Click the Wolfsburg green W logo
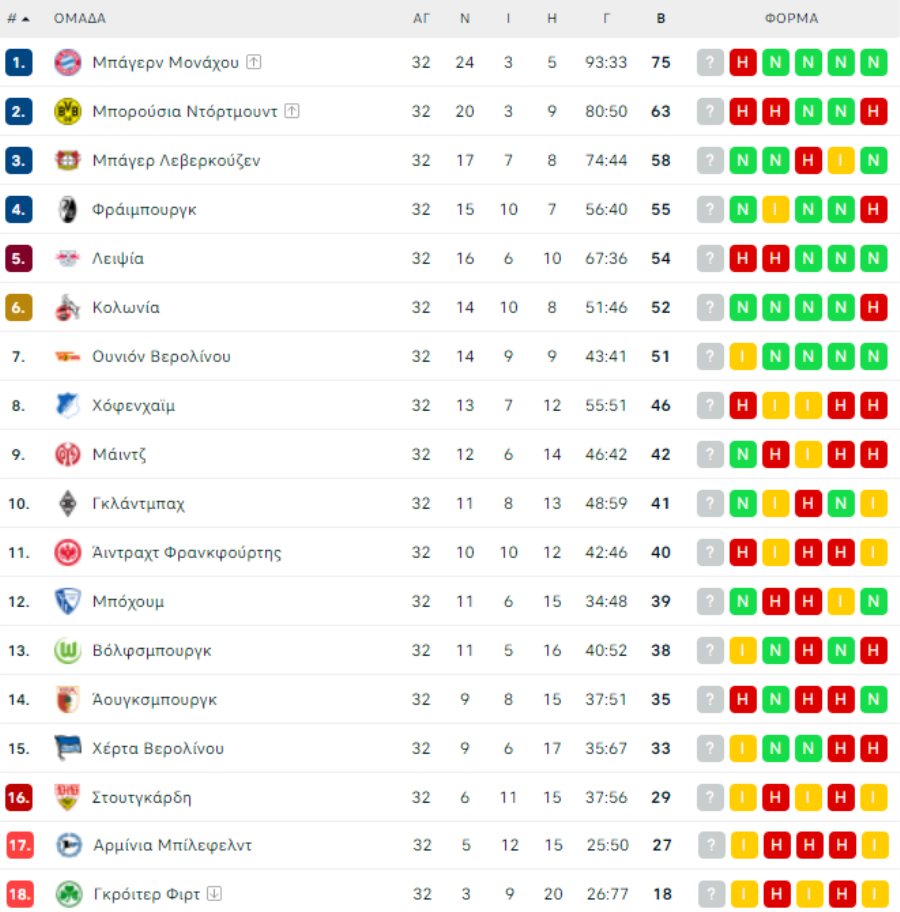This screenshot has height=912, width=900. (67, 650)
